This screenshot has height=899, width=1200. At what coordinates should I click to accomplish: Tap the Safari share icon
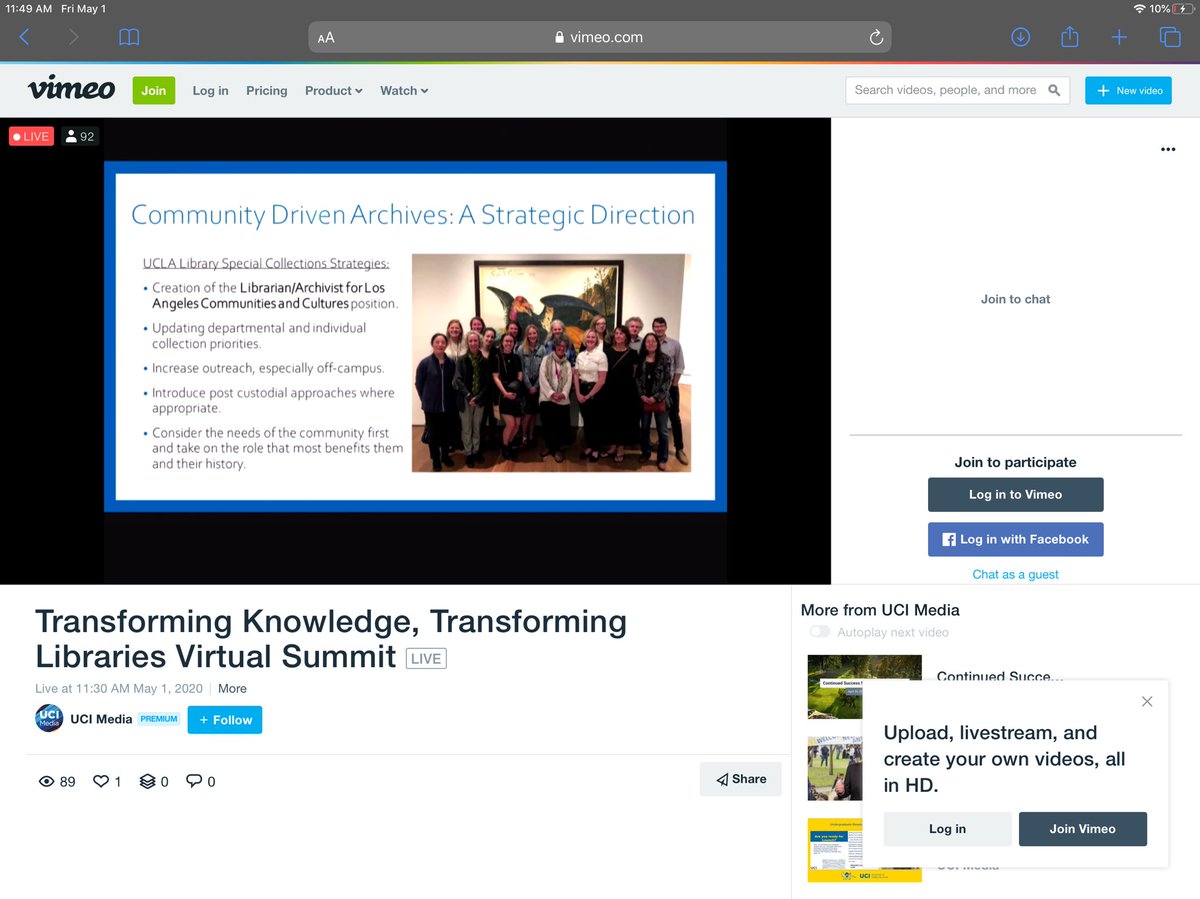click(x=1069, y=36)
